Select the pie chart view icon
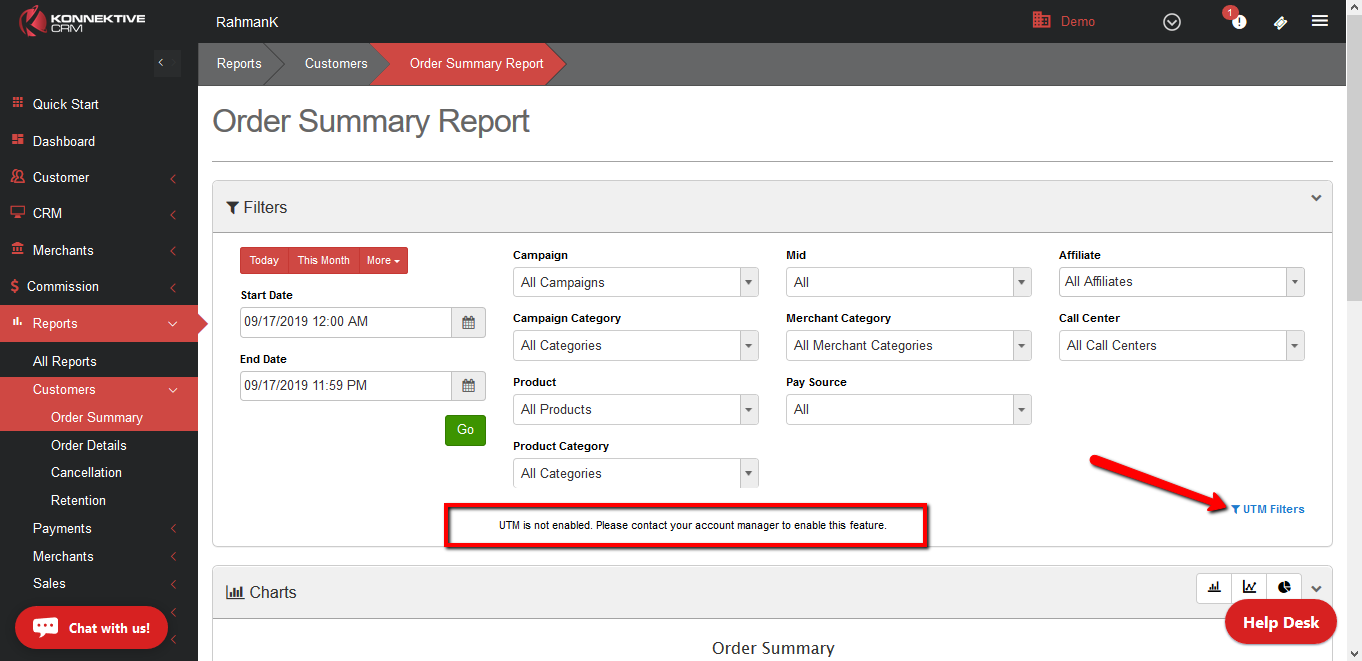 click(x=1284, y=588)
